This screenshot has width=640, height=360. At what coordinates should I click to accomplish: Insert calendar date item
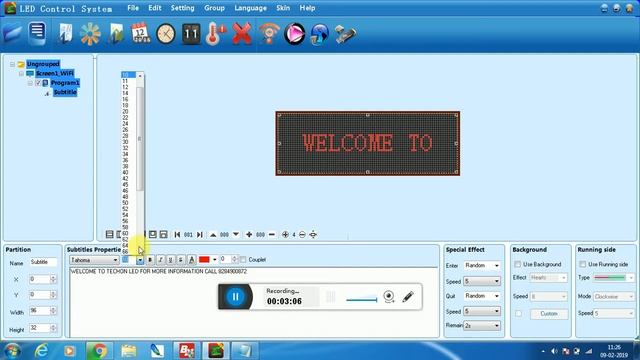pyautogui.click(x=140, y=33)
